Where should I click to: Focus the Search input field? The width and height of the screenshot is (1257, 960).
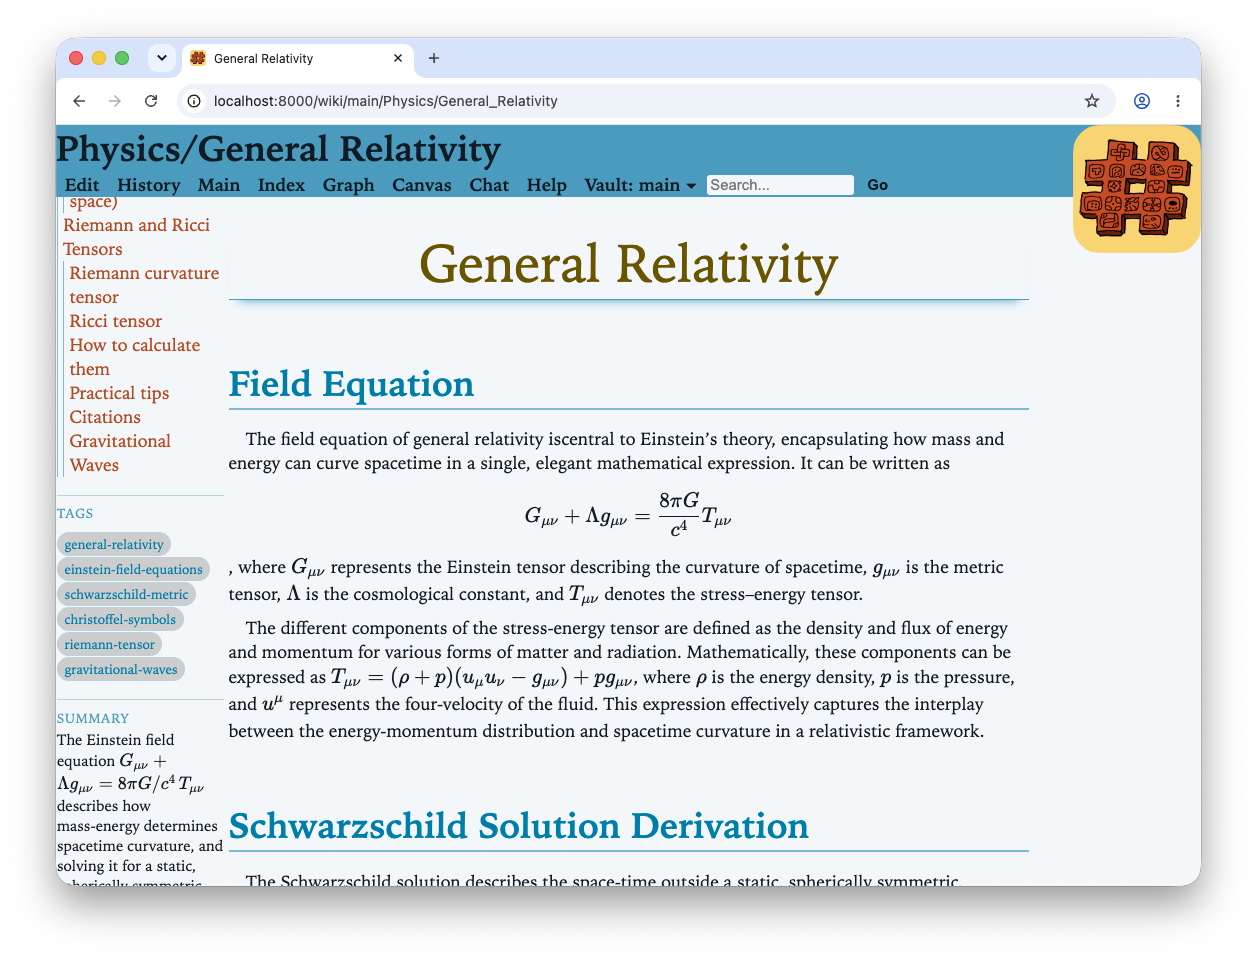point(780,185)
